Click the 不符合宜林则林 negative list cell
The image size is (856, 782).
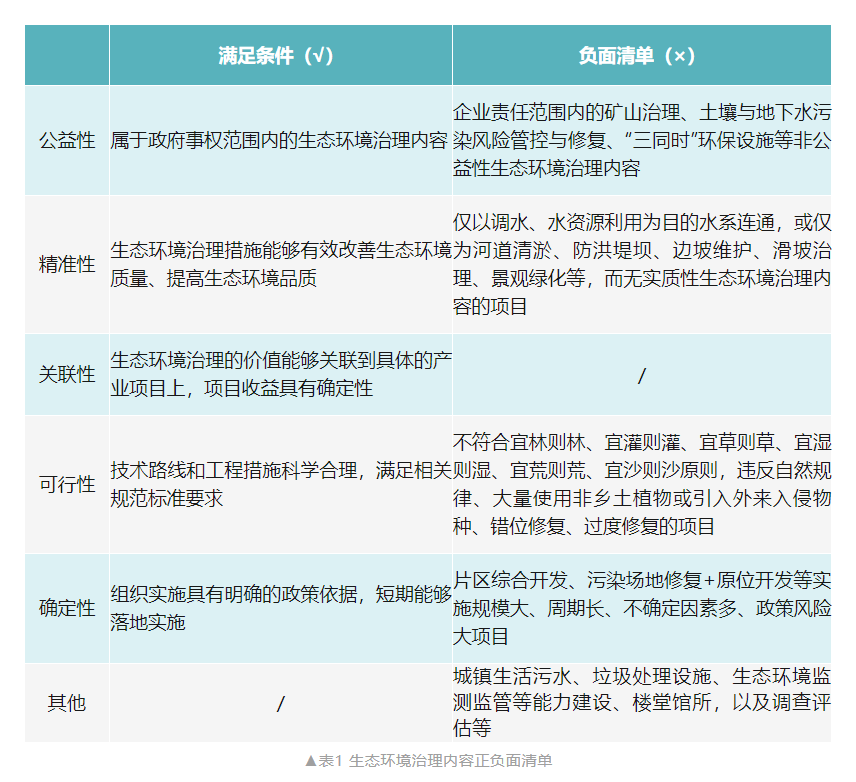641,484
